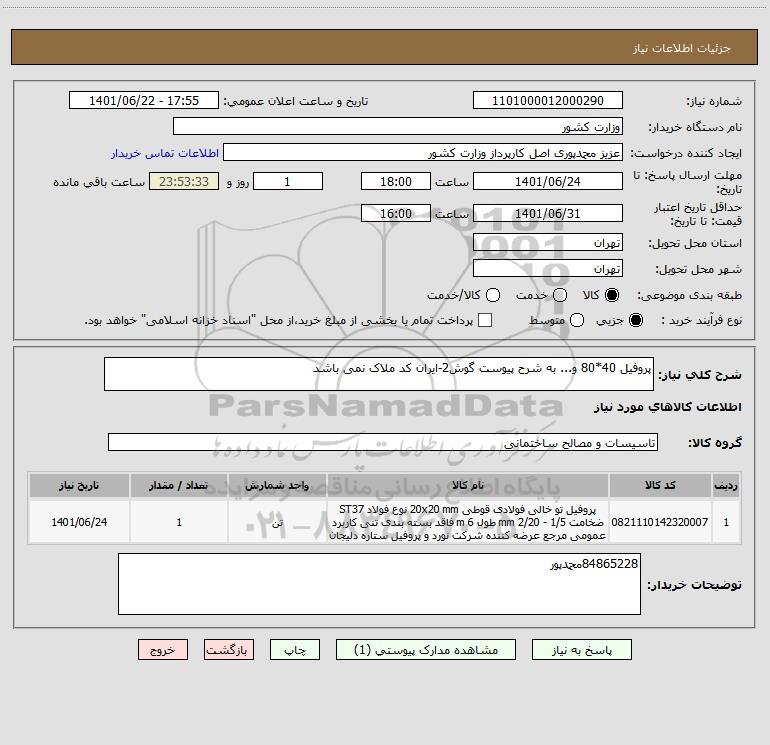
Task: Click the نام کالا column header
Action: coord(468,485)
